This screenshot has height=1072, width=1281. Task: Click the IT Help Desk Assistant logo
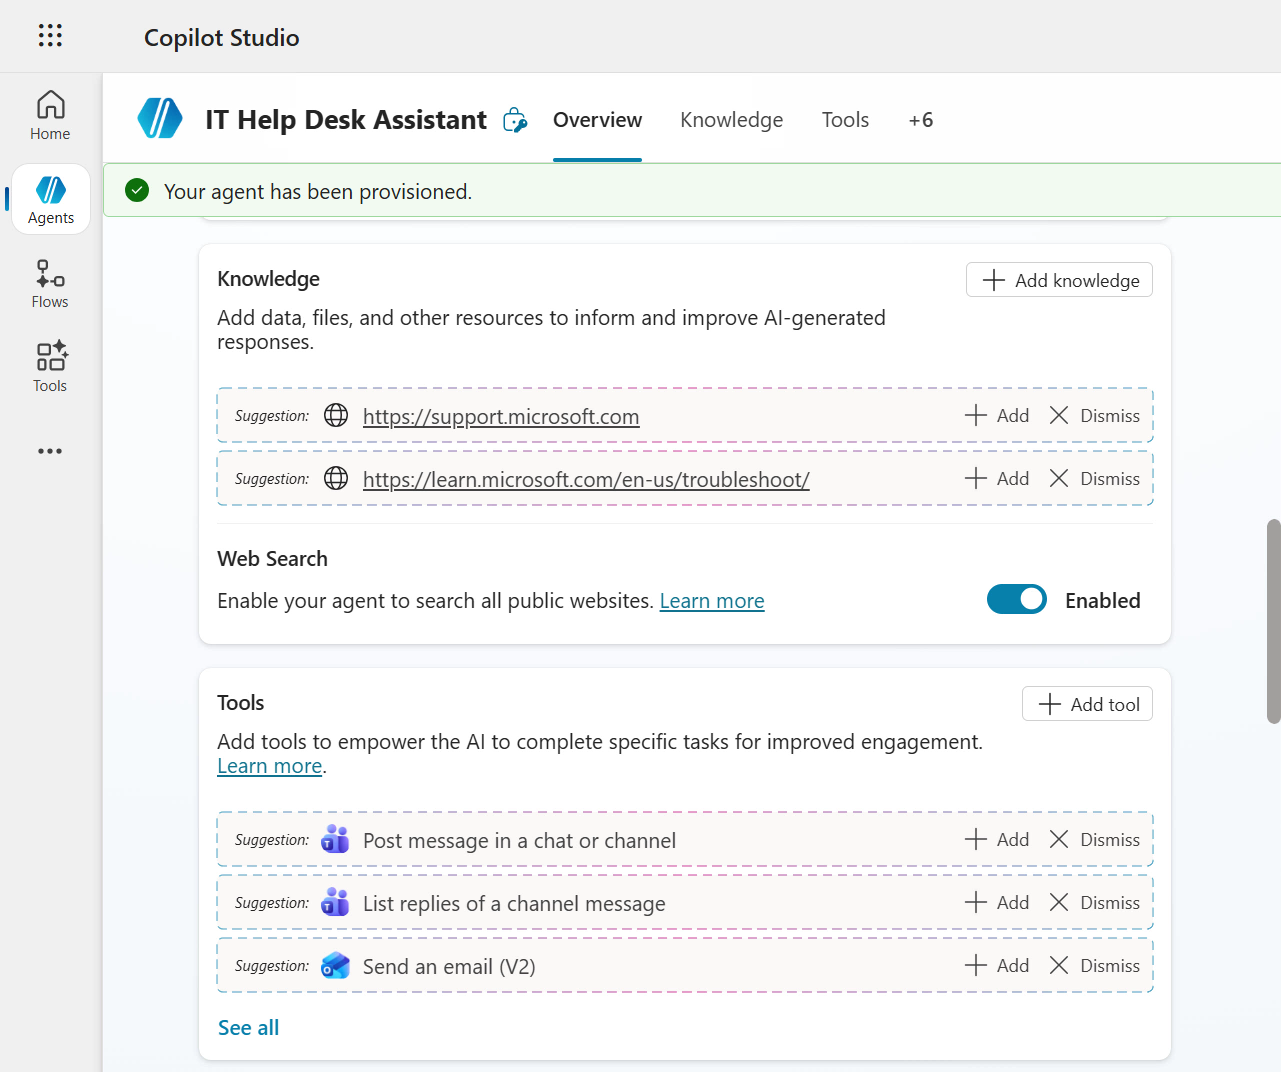click(x=160, y=118)
